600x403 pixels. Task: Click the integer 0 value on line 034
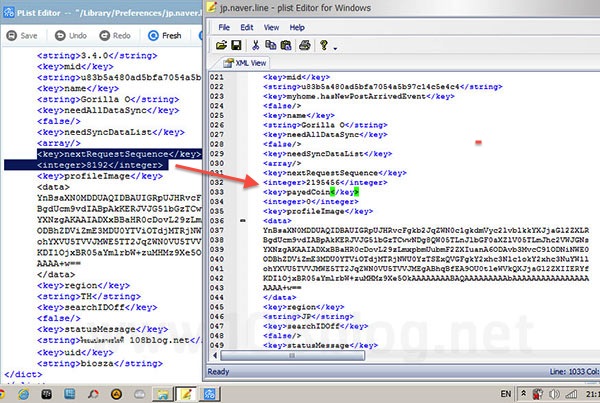(311, 202)
